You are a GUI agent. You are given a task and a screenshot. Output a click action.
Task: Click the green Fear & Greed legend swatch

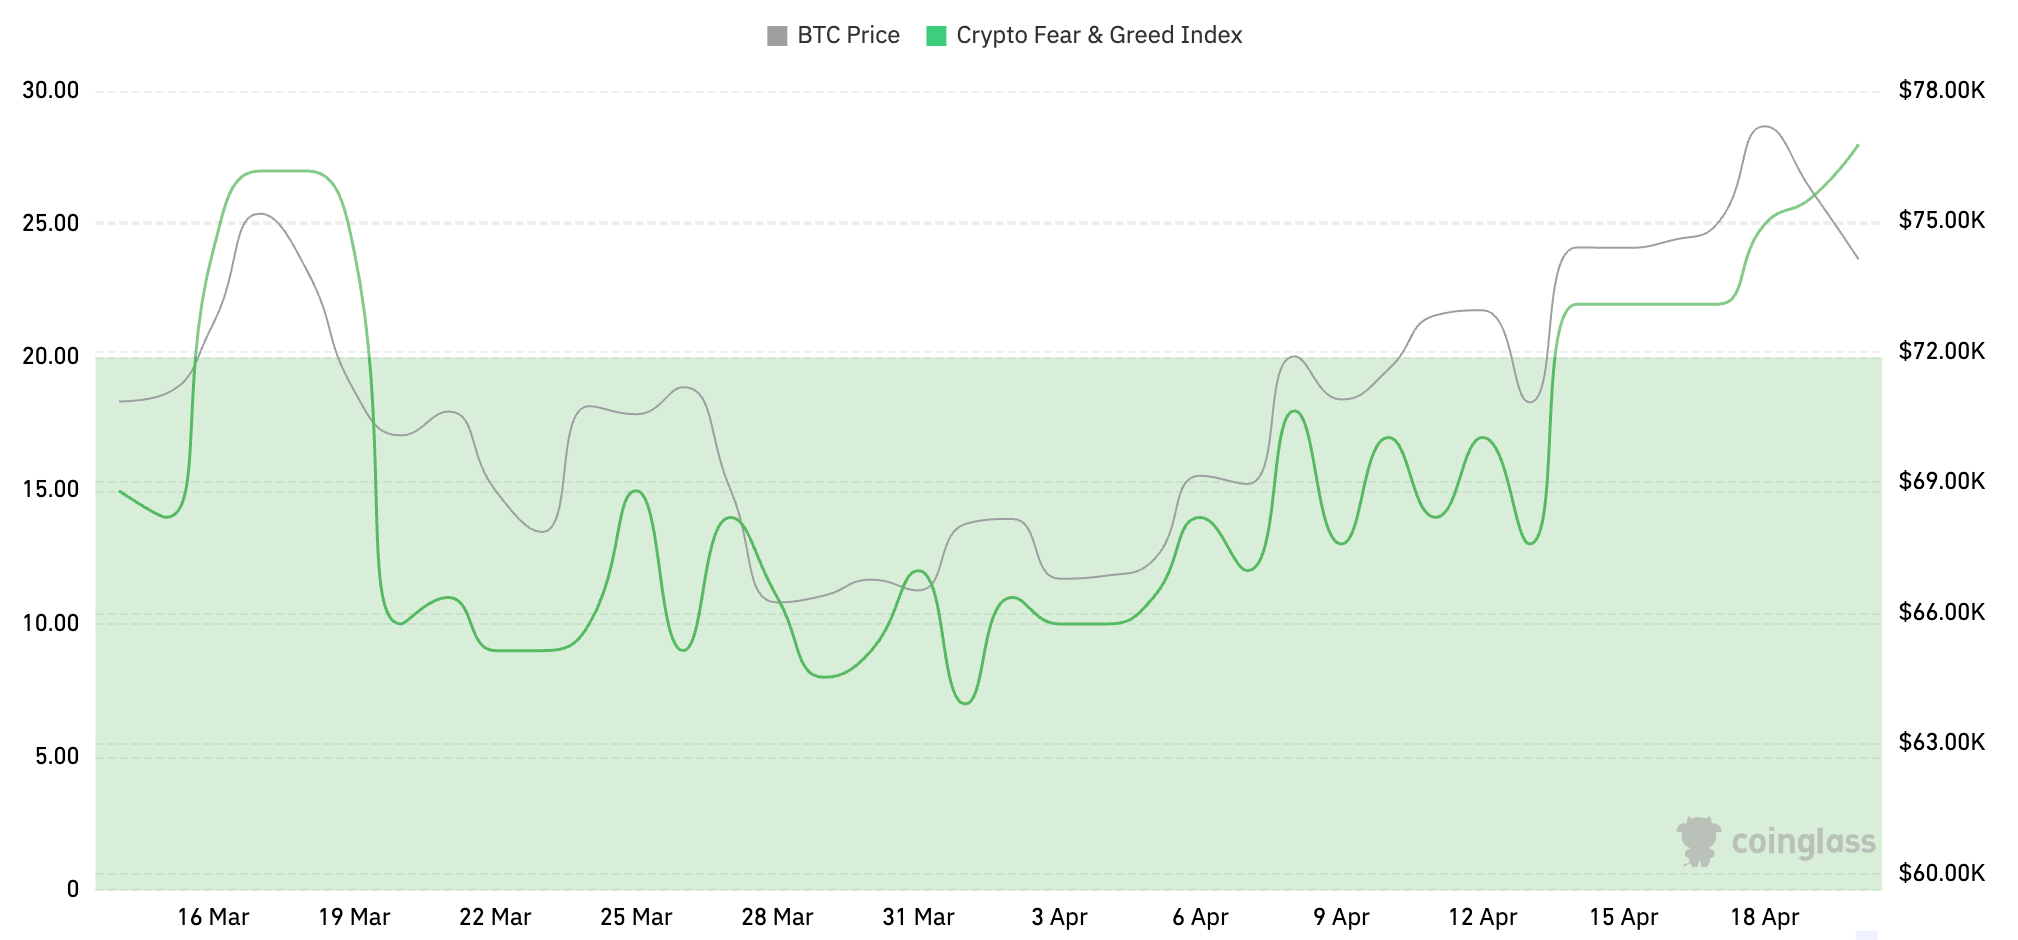(936, 36)
